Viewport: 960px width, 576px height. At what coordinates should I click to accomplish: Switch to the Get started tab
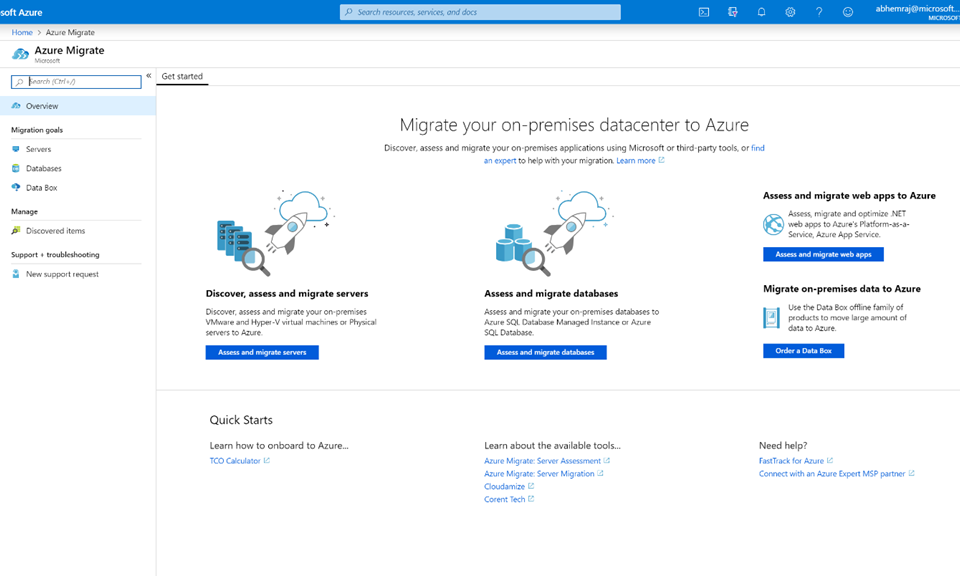coord(182,77)
